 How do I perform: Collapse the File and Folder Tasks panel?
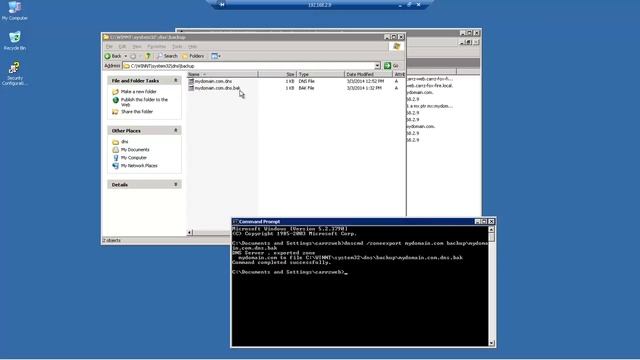point(176,80)
